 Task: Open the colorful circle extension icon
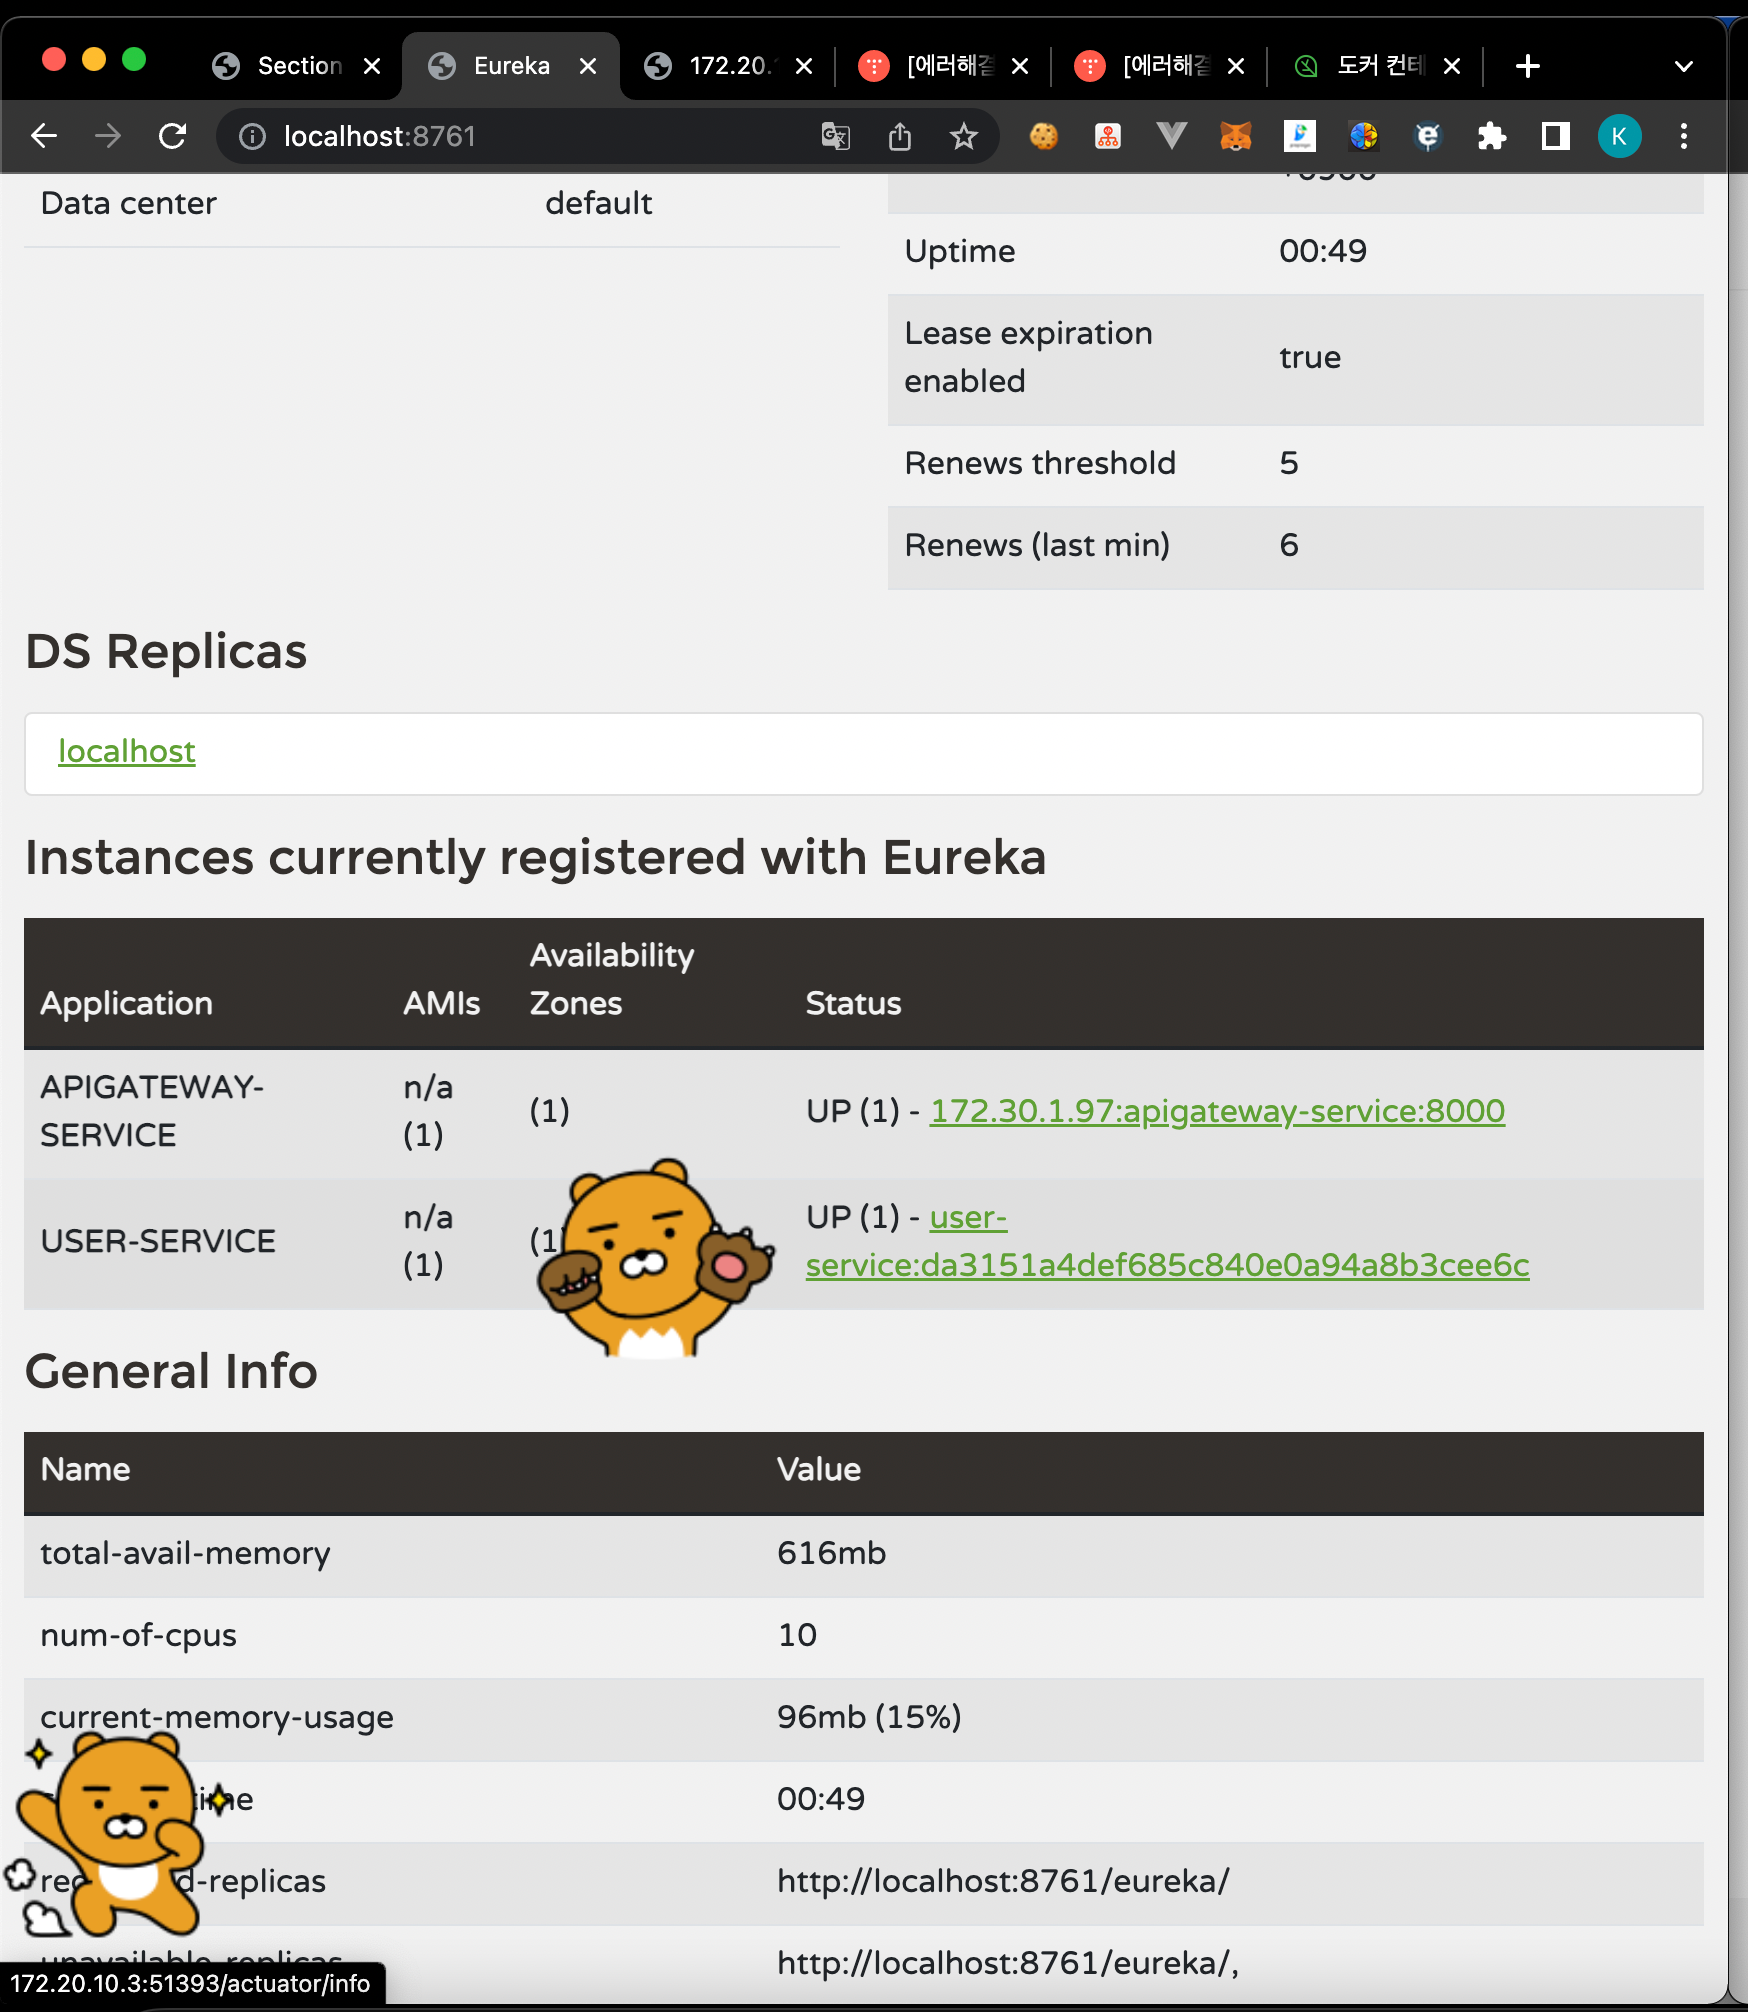click(1364, 136)
